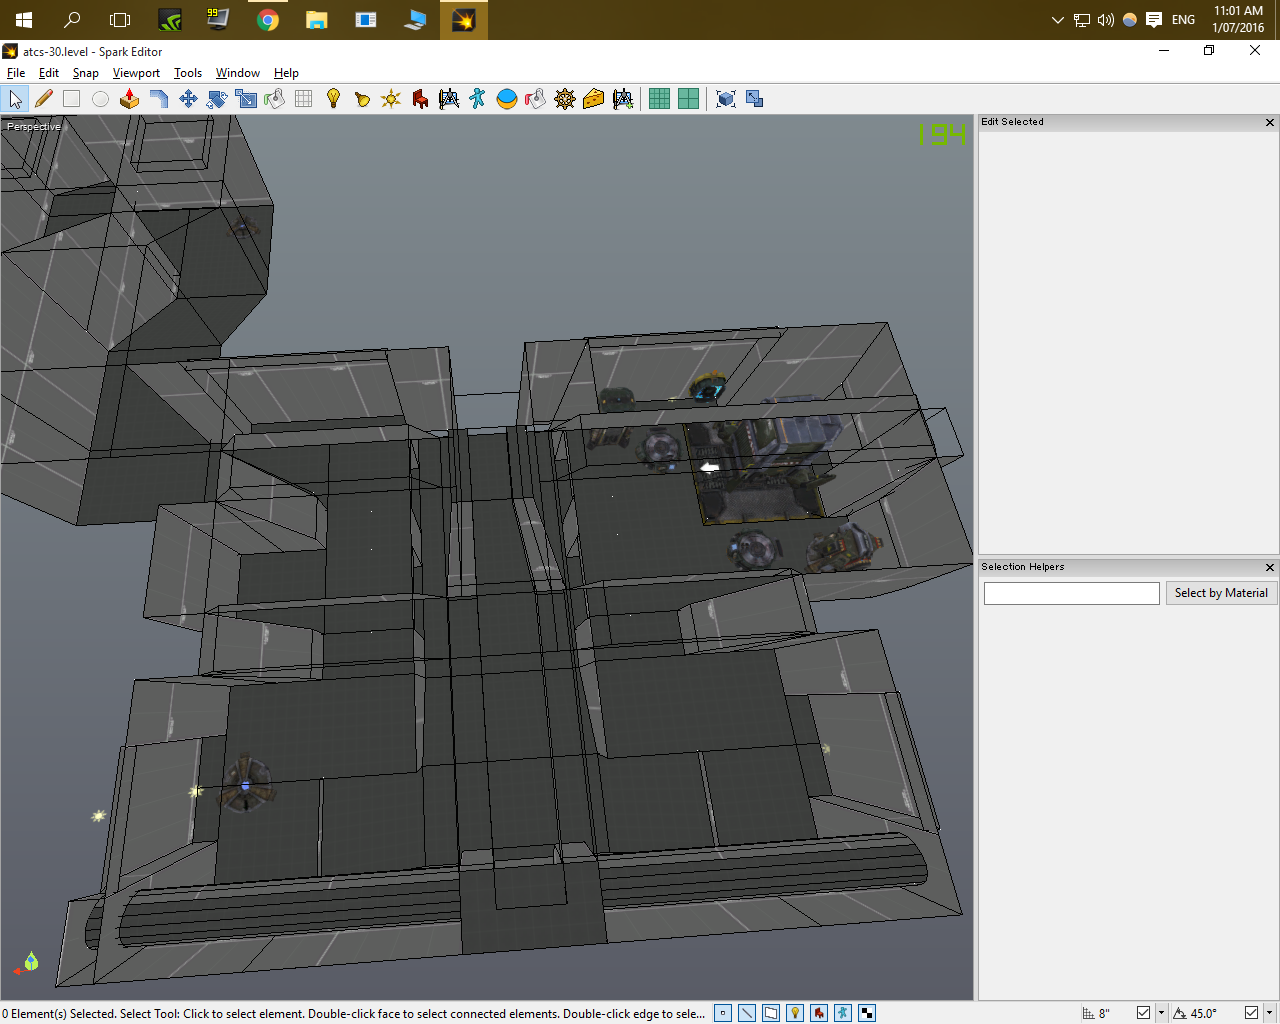
Task: Close the Edit Selected panel
Action: click(1270, 122)
